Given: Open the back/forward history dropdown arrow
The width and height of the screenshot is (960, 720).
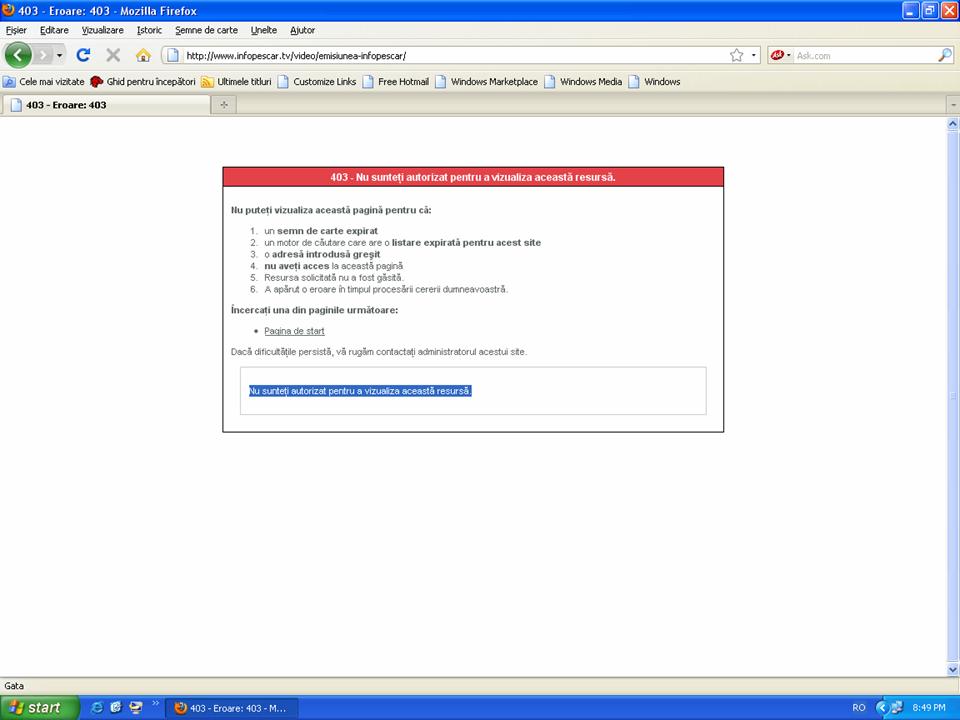Looking at the screenshot, I should pos(59,55).
